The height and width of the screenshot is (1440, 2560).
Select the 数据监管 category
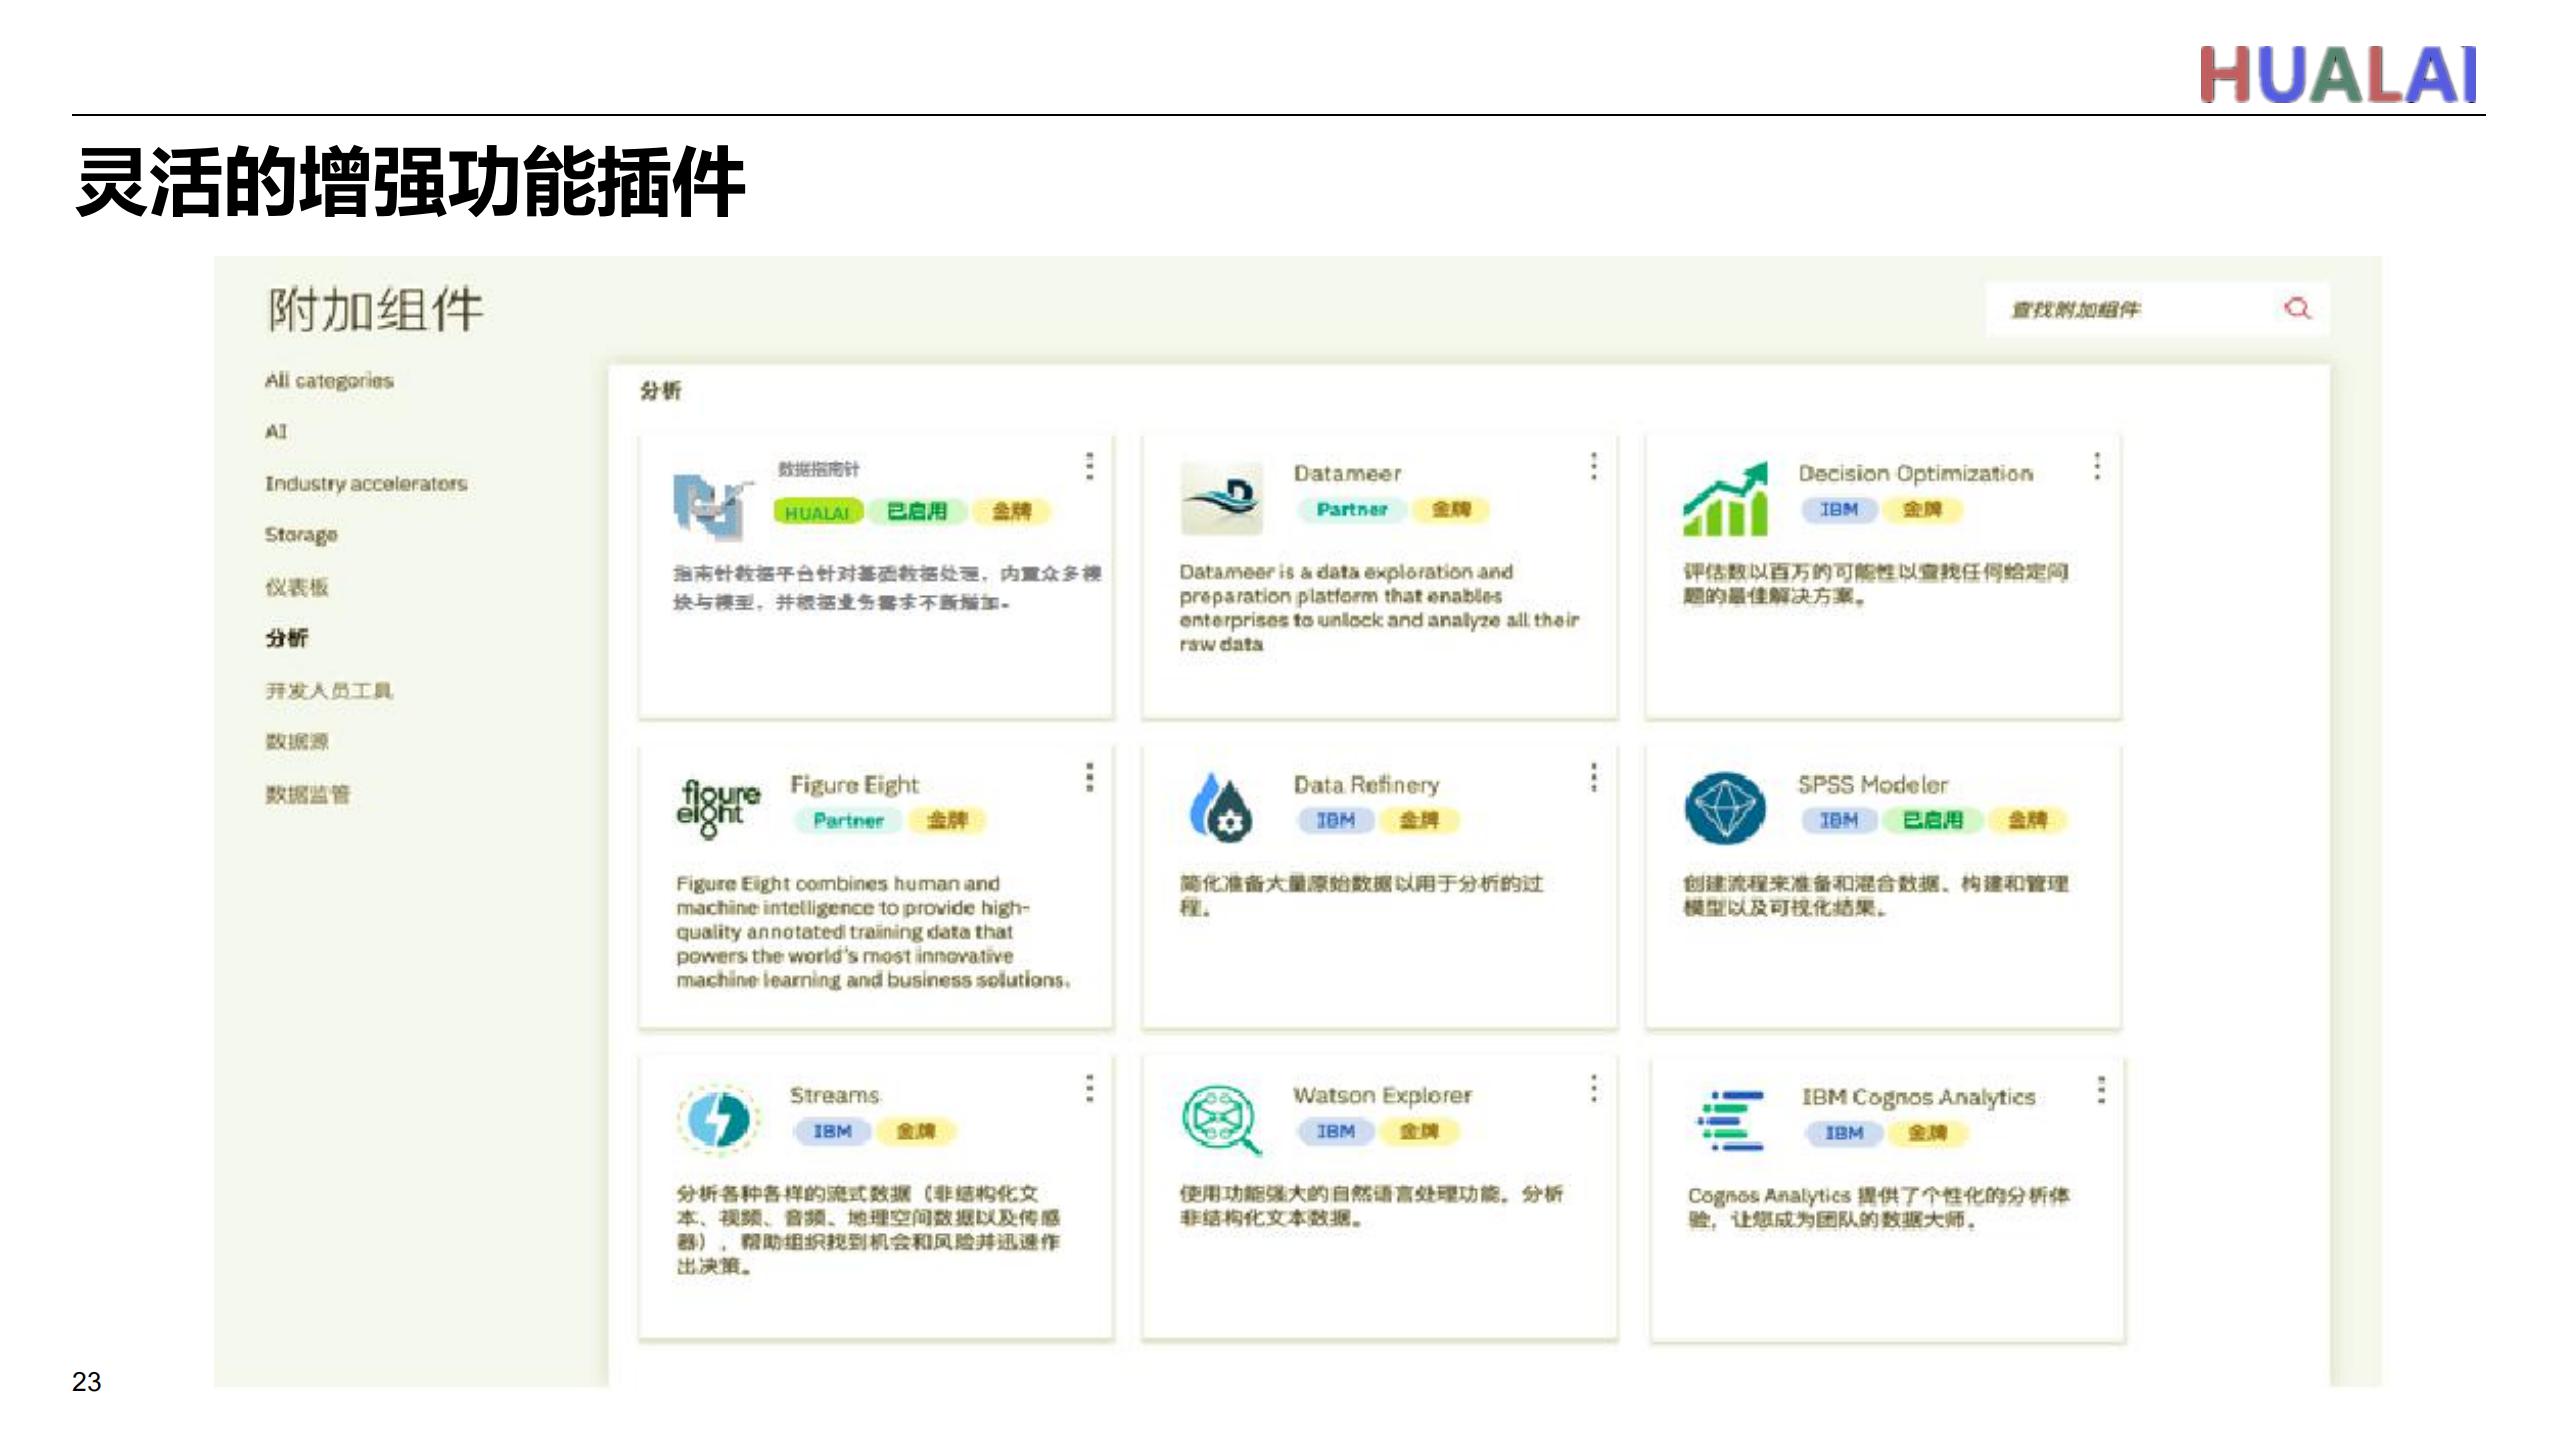(308, 794)
